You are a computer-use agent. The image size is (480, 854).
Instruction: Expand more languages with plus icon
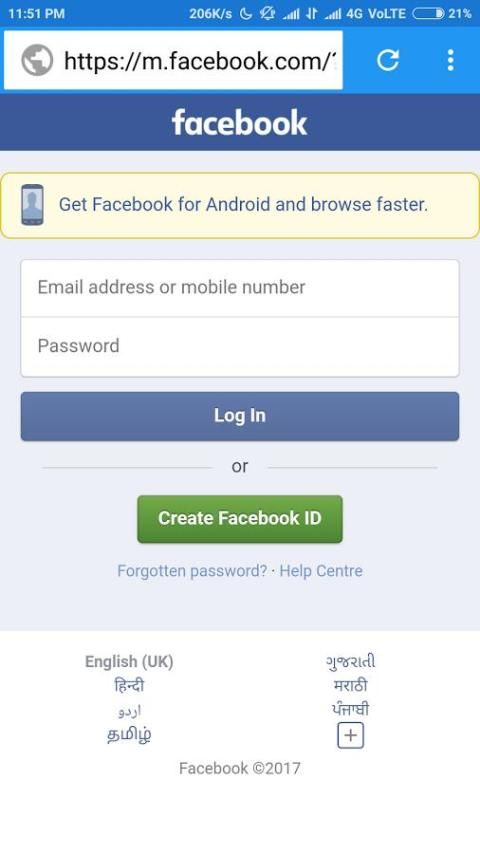(x=350, y=736)
